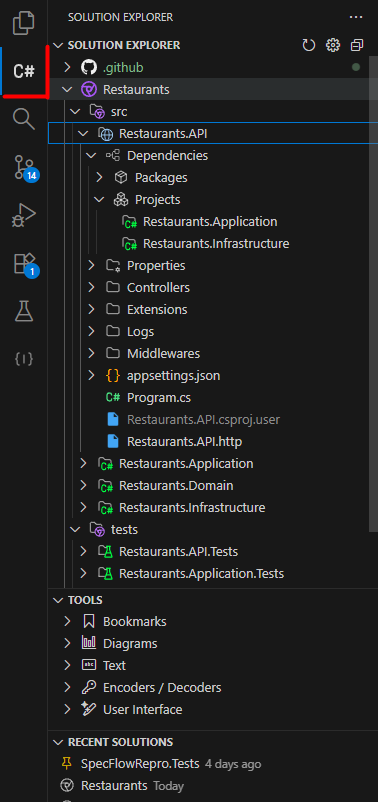378x802 pixels.
Task: Select Restaurants.Application under Projects dependencies
Action: point(210,221)
